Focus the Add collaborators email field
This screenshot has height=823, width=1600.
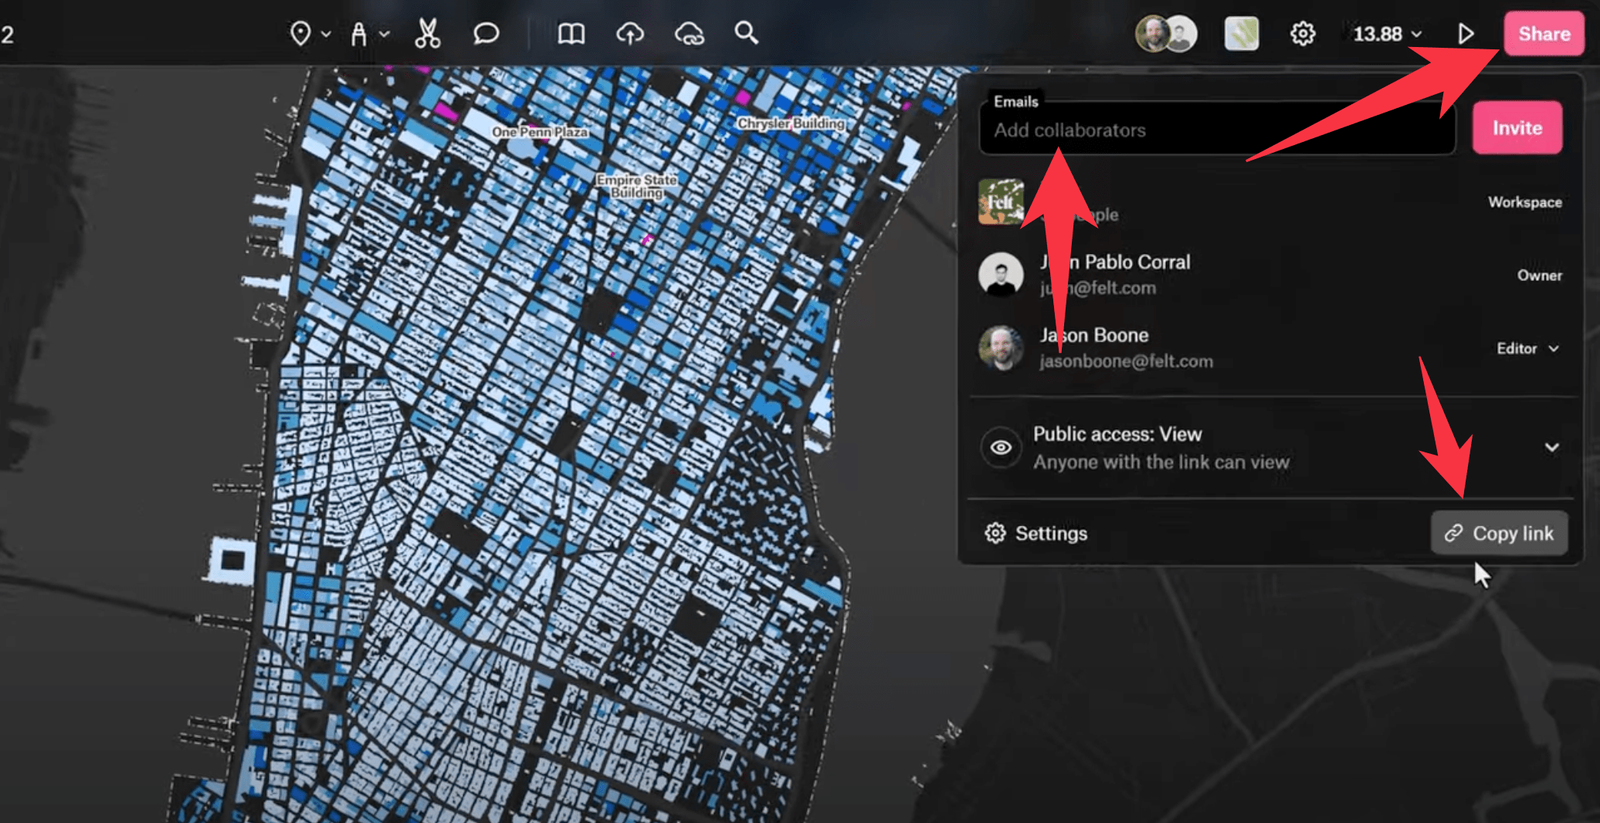point(1217,130)
